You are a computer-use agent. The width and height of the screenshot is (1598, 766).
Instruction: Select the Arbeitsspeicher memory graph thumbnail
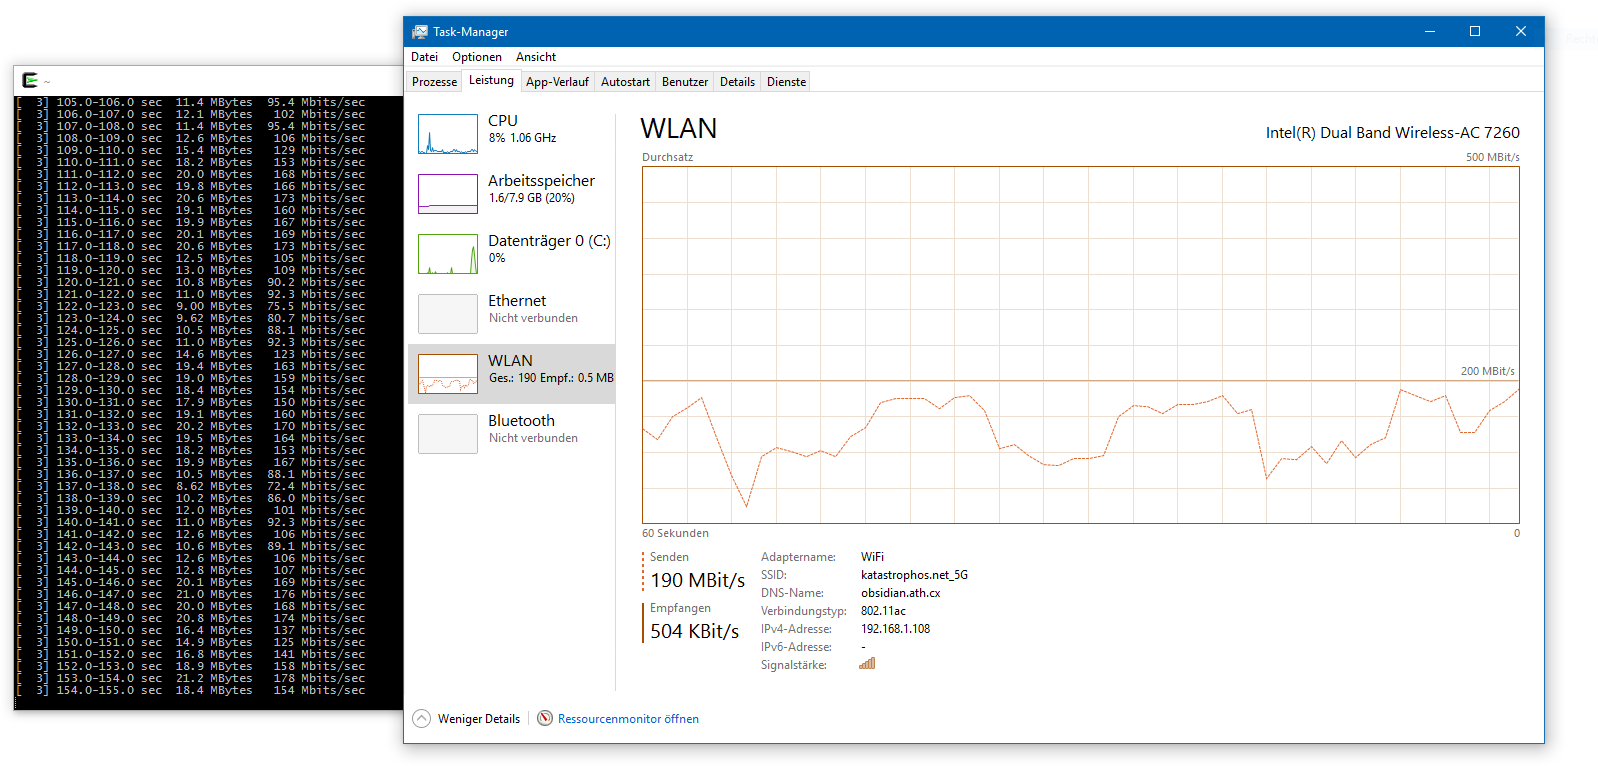[x=448, y=194]
